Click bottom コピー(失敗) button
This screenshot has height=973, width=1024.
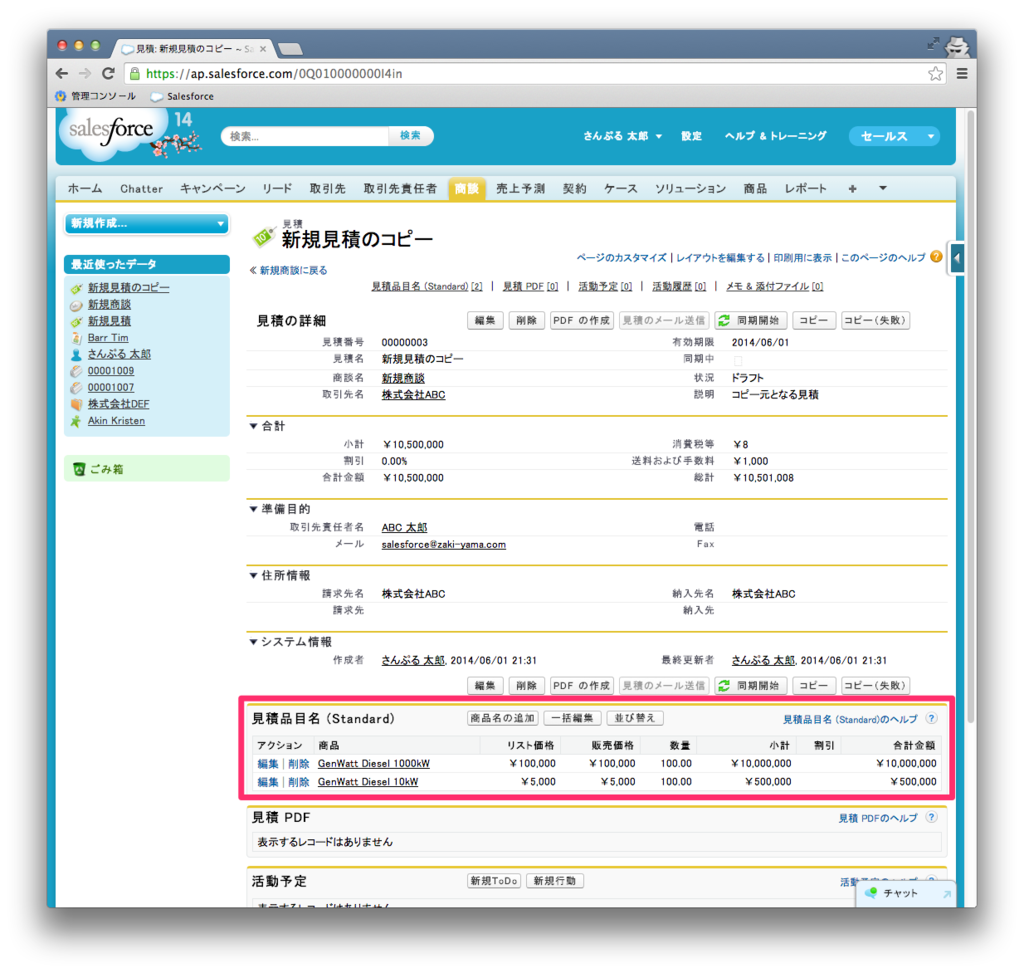[x=875, y=685]
